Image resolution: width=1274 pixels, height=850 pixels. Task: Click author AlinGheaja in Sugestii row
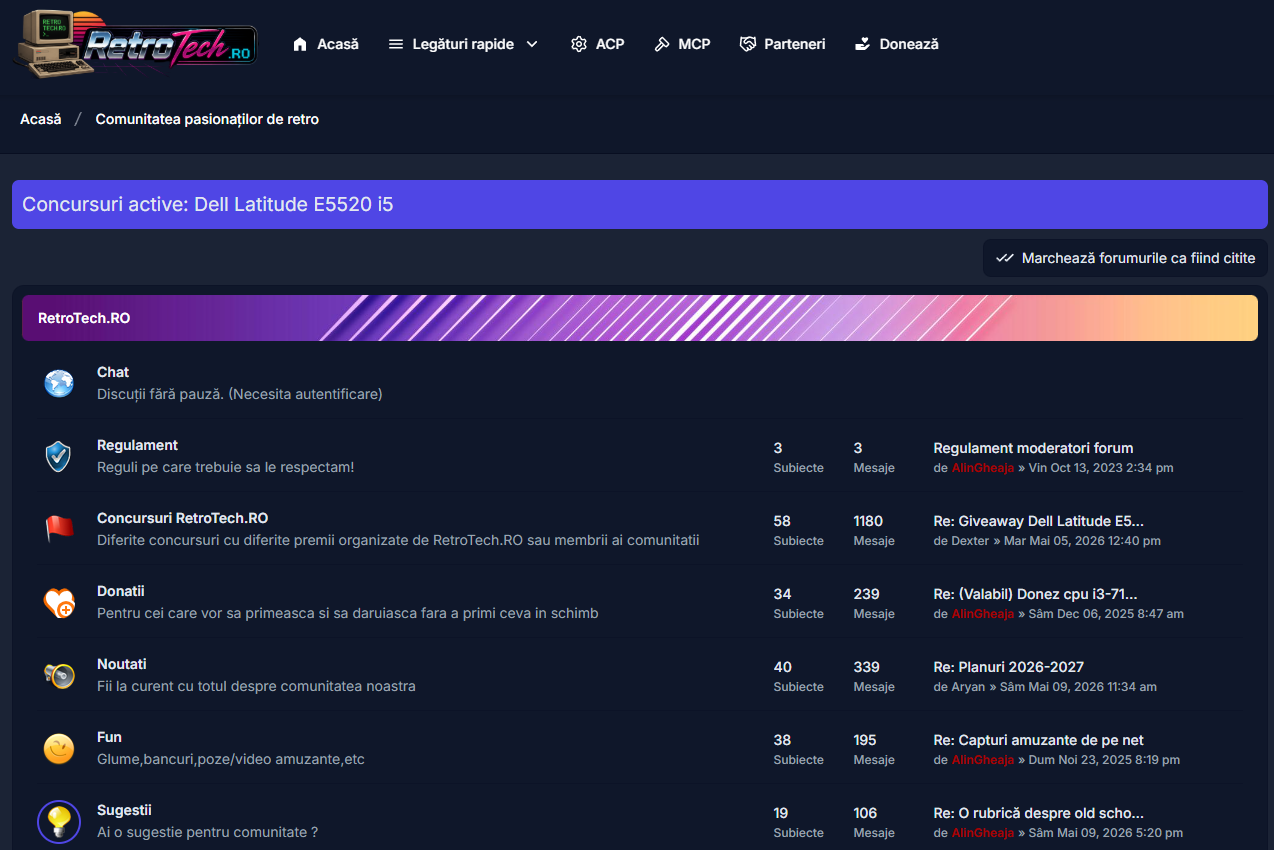click(x=982, y=833)
